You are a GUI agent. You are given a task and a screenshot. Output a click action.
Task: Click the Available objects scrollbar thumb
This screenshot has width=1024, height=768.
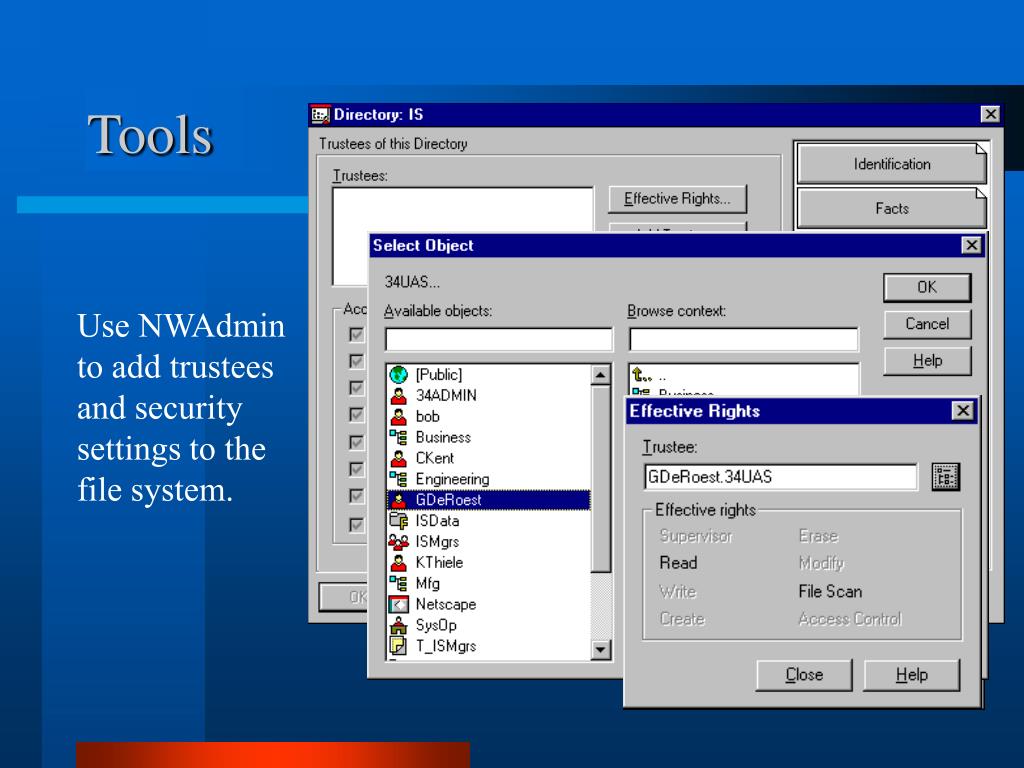600,479
